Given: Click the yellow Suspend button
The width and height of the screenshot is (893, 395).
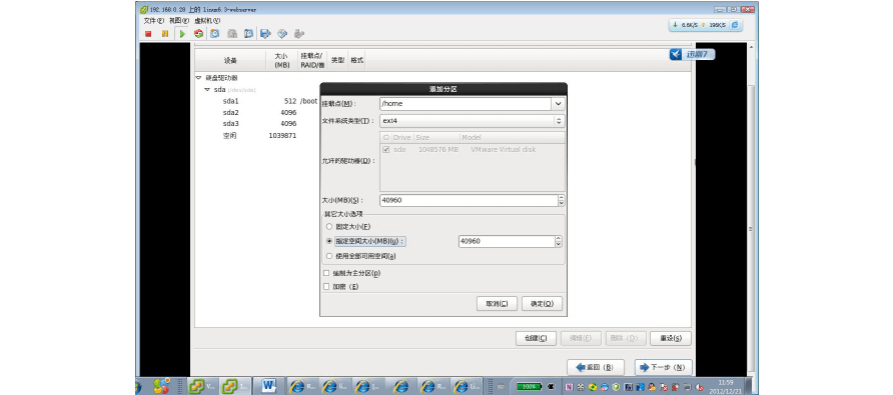Looking at the screenshot, I should pos(165,34).
